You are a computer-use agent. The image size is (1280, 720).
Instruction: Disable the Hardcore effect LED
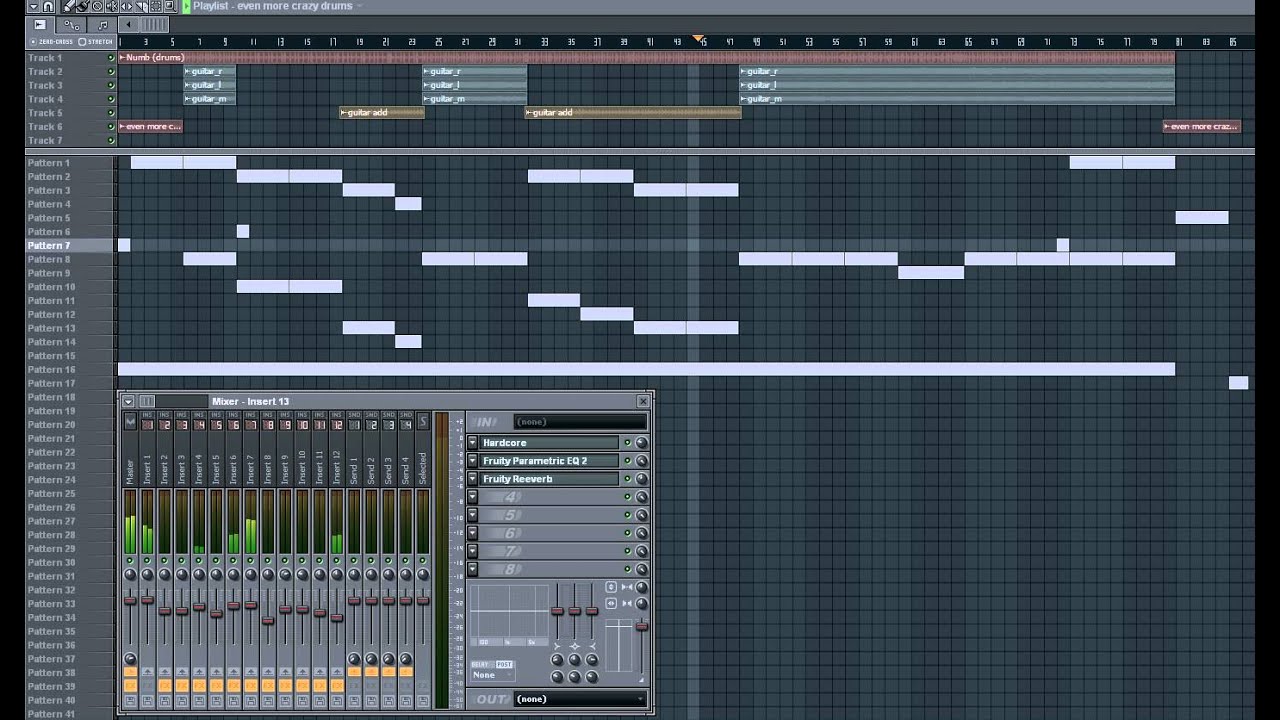tap(627, 443)
